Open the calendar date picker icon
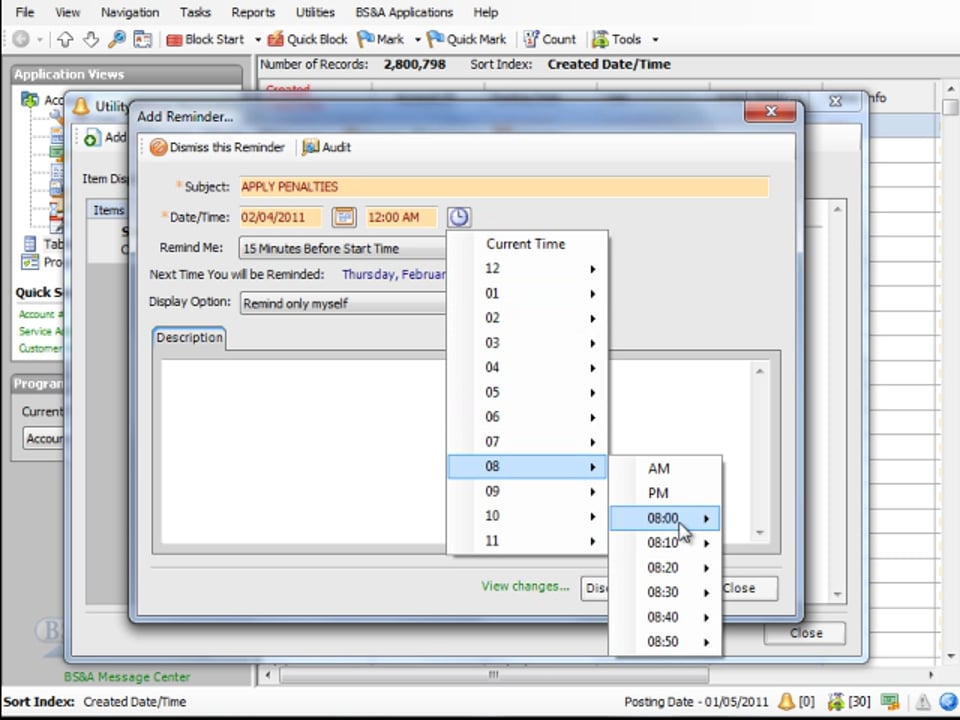The width and height of the screenshot is (960, 720). (344, 217)
